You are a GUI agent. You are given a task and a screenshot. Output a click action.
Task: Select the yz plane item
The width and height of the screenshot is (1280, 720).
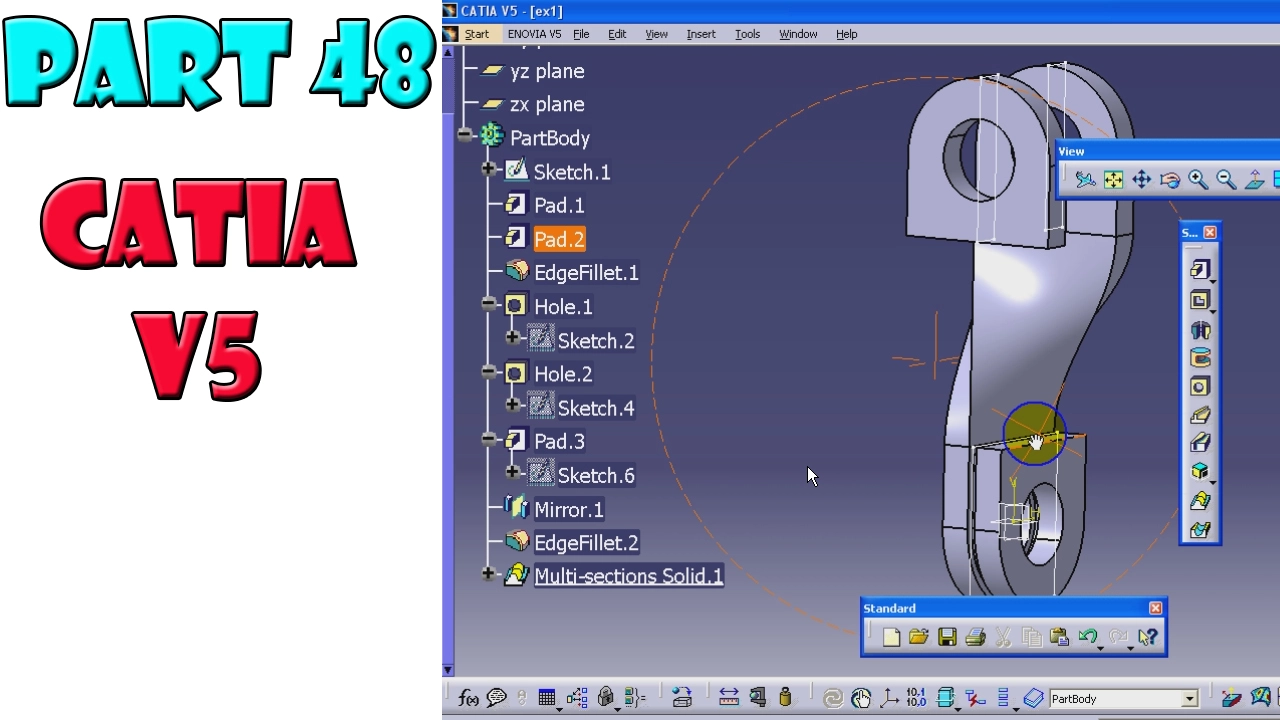[x=547, y=72]
